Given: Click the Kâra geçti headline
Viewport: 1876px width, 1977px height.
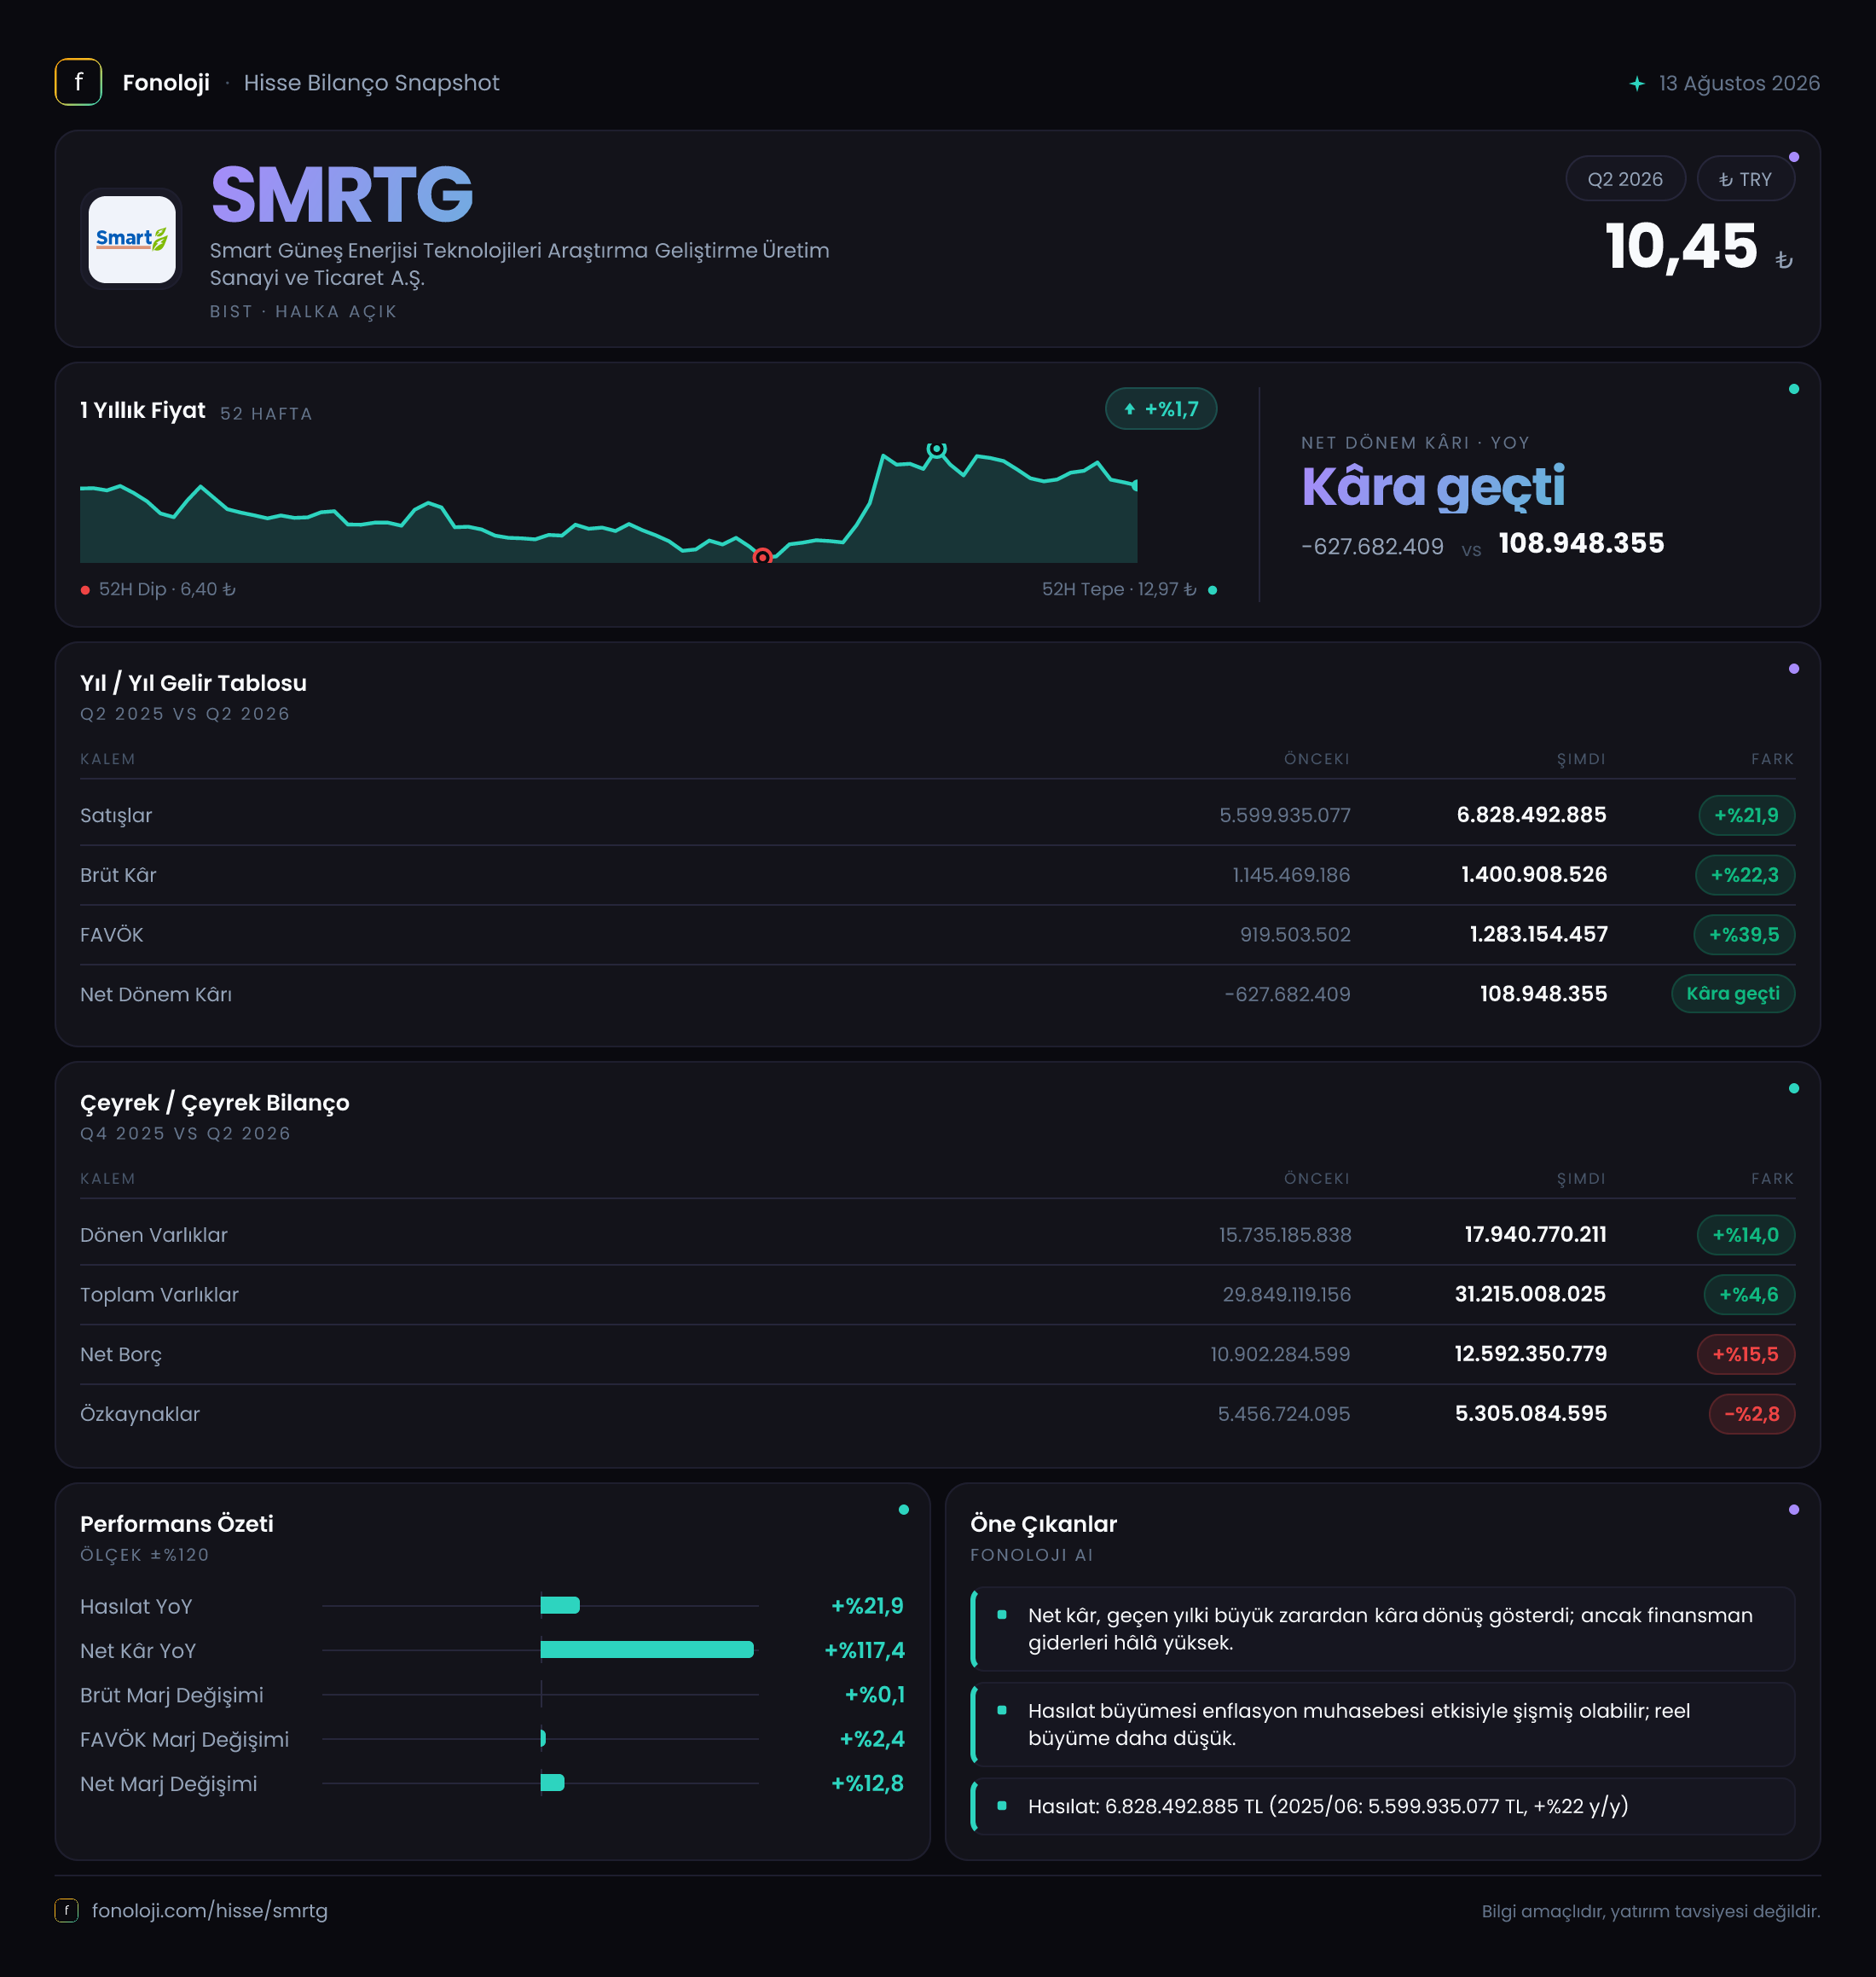Looking at the screenshot, I should (x=1433, y=487).
